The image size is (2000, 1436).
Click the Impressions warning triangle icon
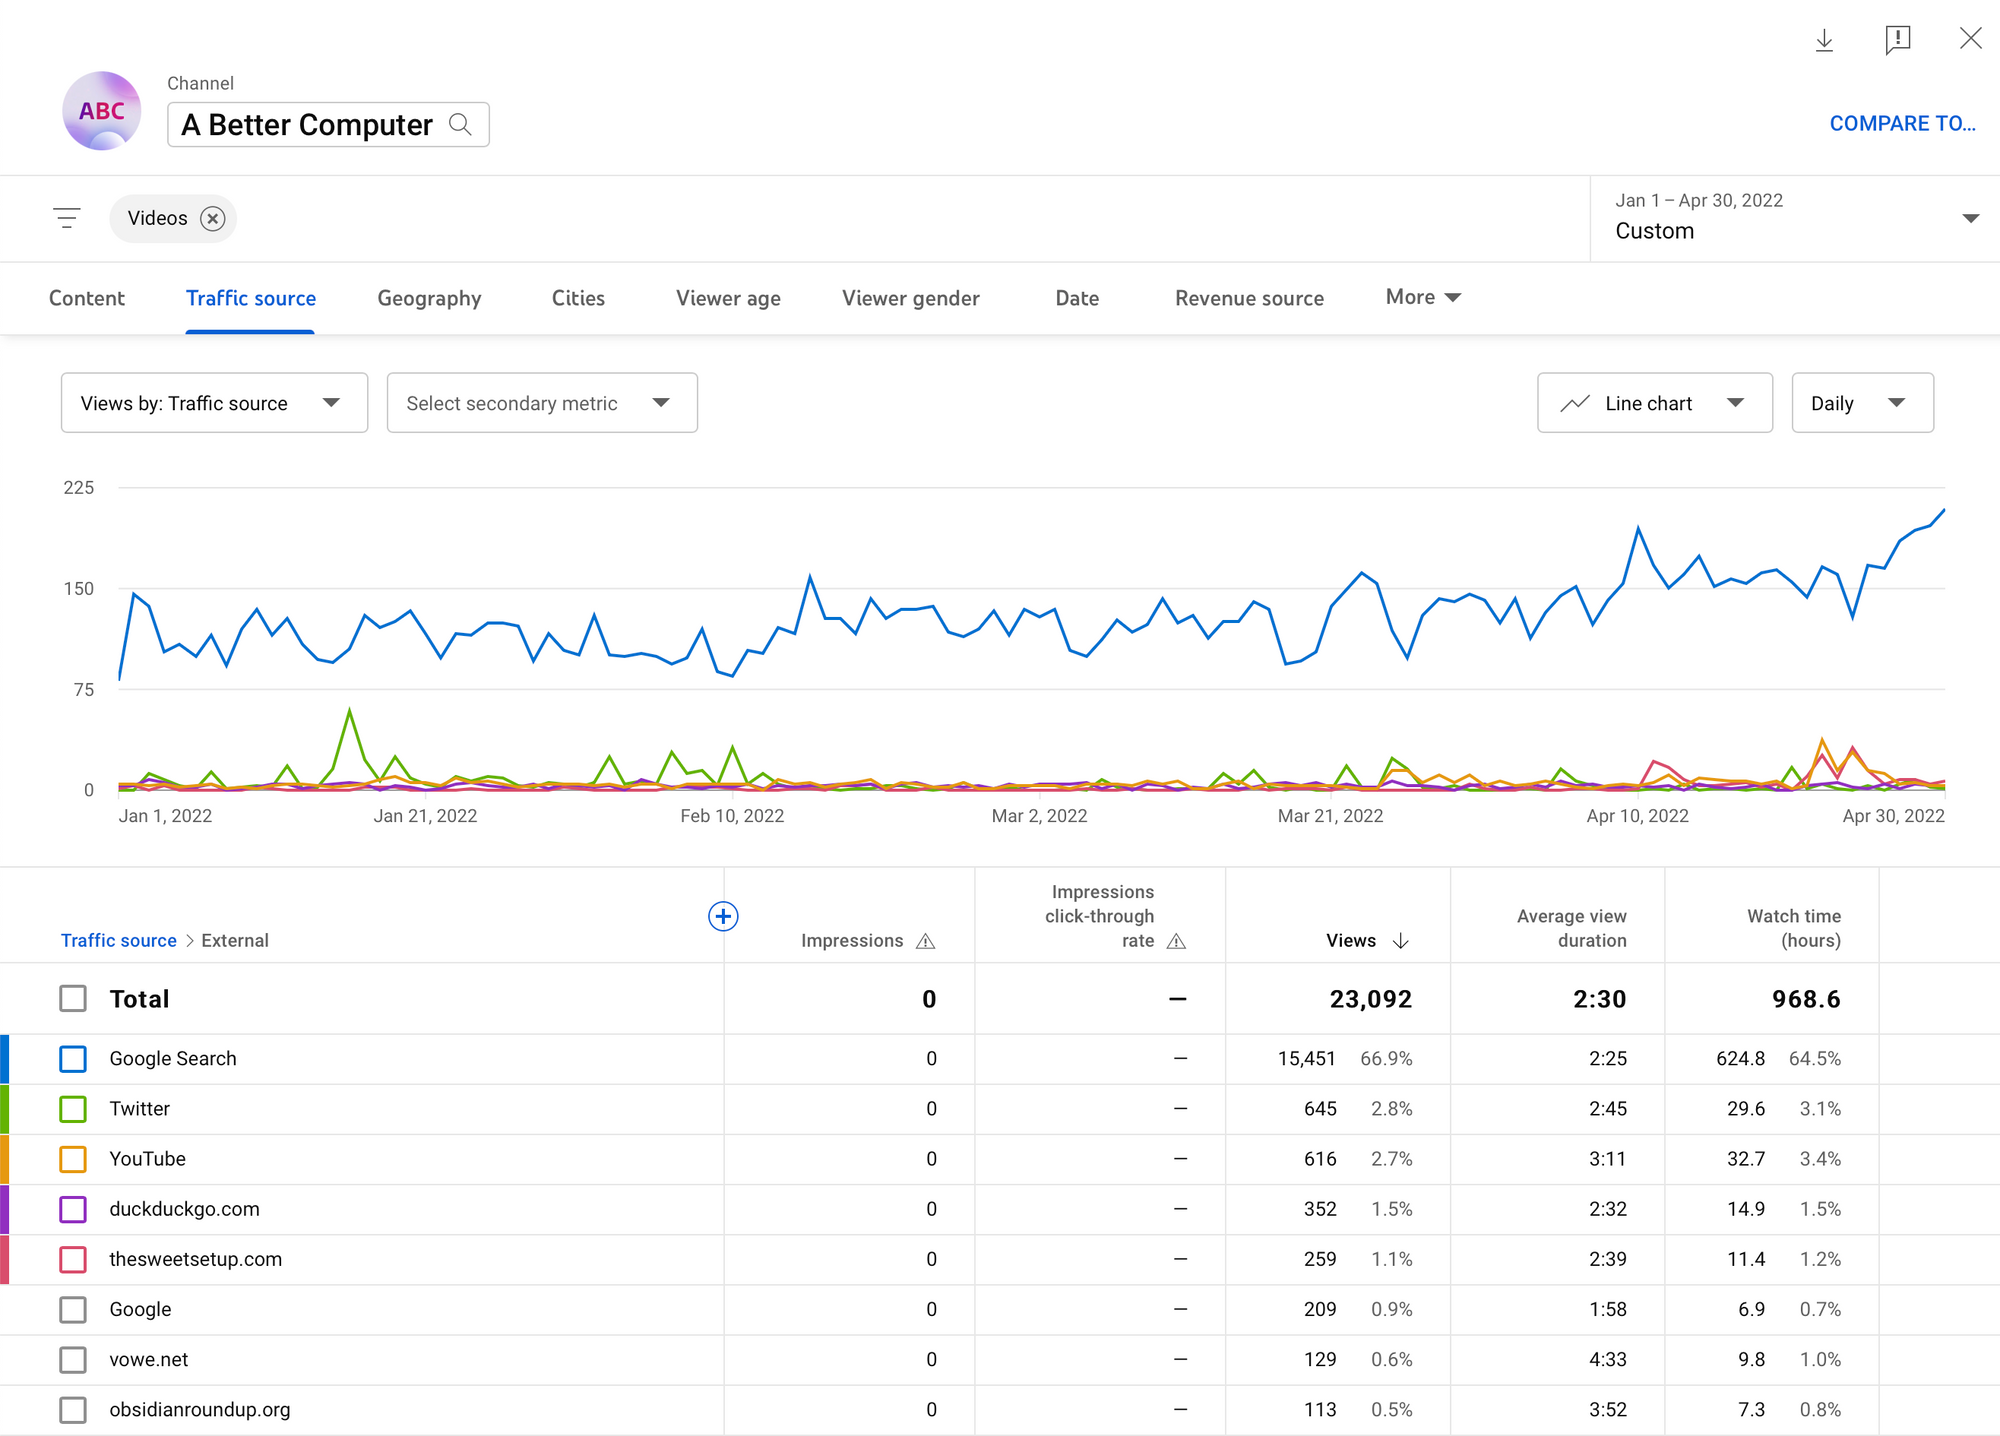pyautogui.click(x=926, y=941)
